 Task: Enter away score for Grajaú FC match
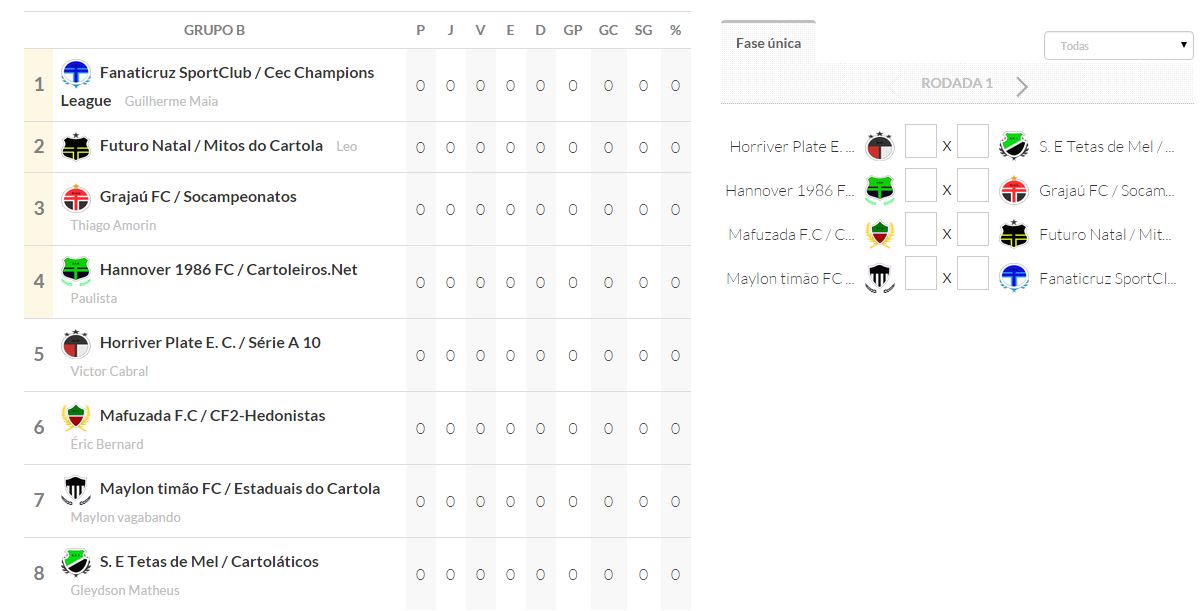pyautogui.click(x=972, y=186)
